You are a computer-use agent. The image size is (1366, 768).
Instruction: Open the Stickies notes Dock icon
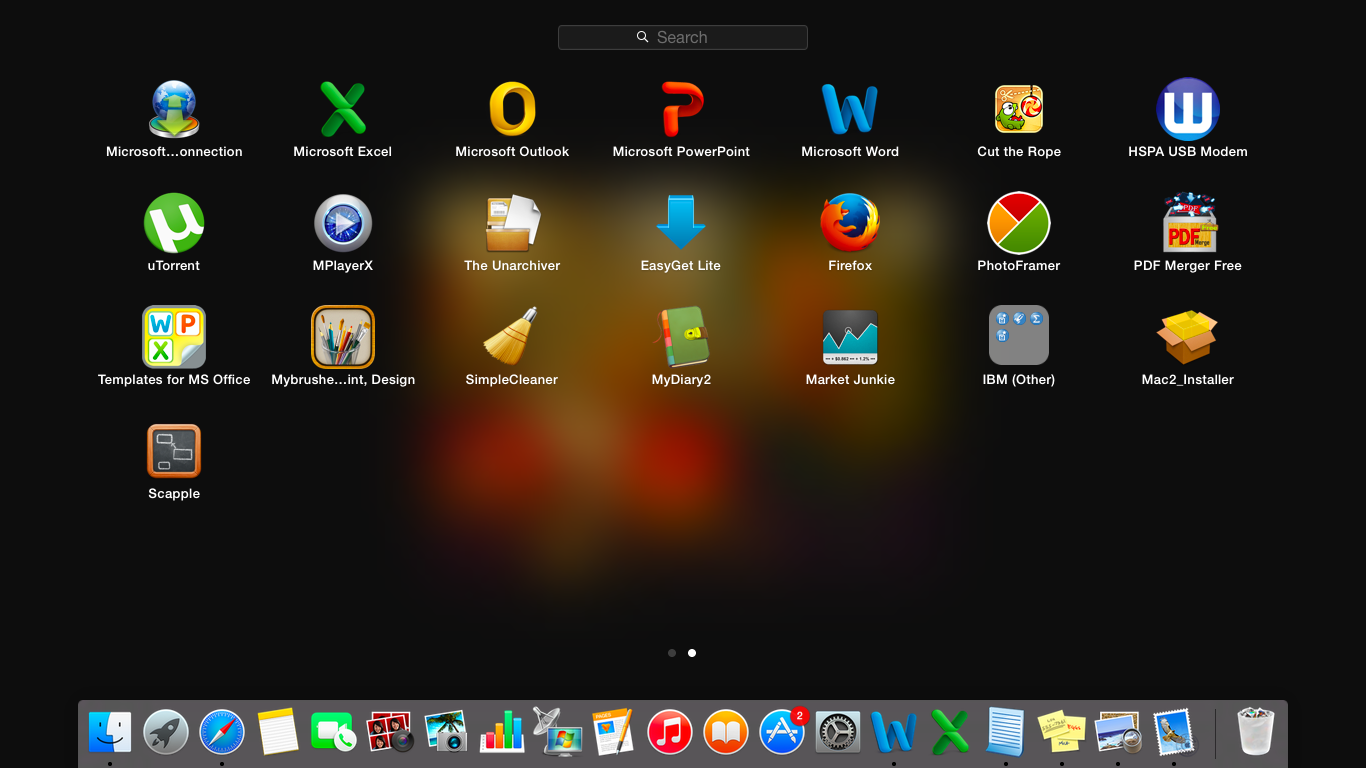tap(1062, 732)
